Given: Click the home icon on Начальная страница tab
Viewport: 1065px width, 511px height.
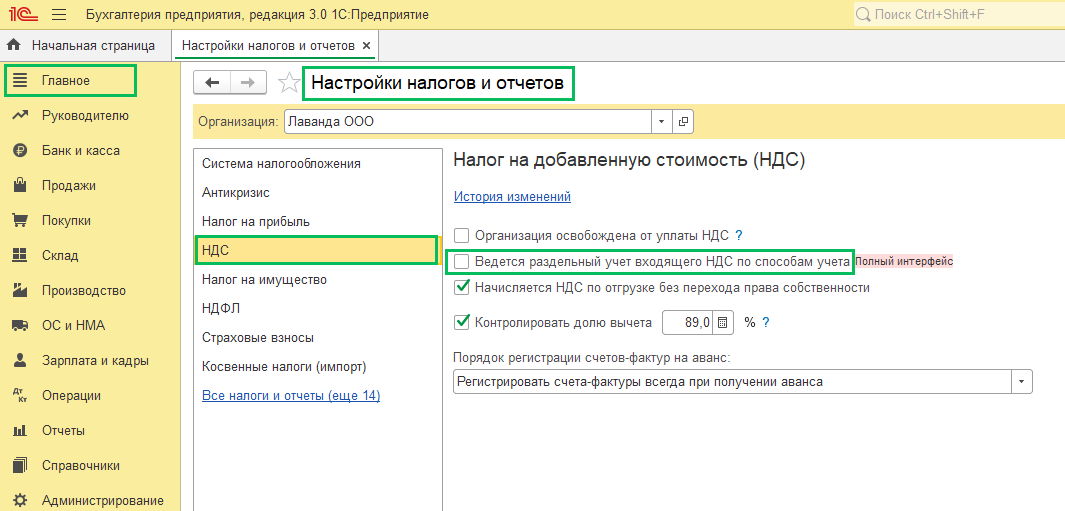Looking at the screenshot, I should click(x=14, y=46).
